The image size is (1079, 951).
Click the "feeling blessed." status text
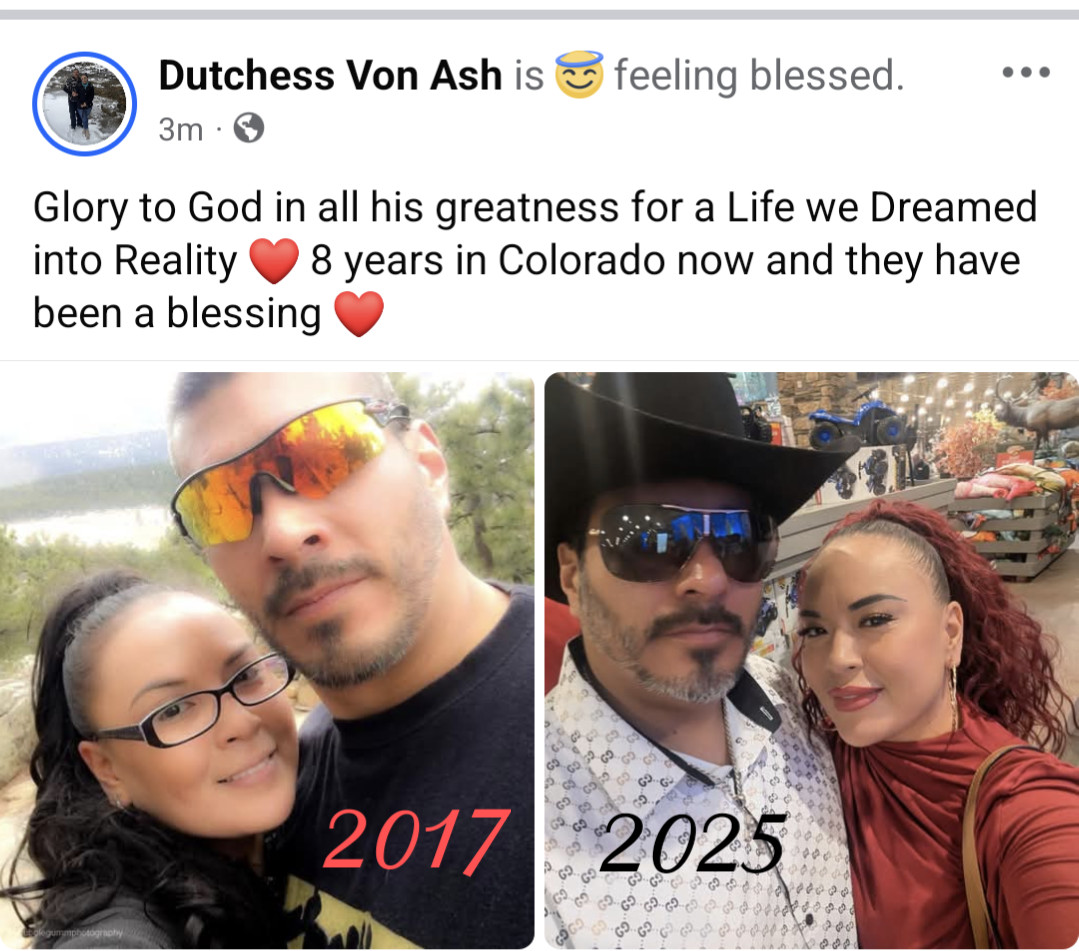point(758,75)
